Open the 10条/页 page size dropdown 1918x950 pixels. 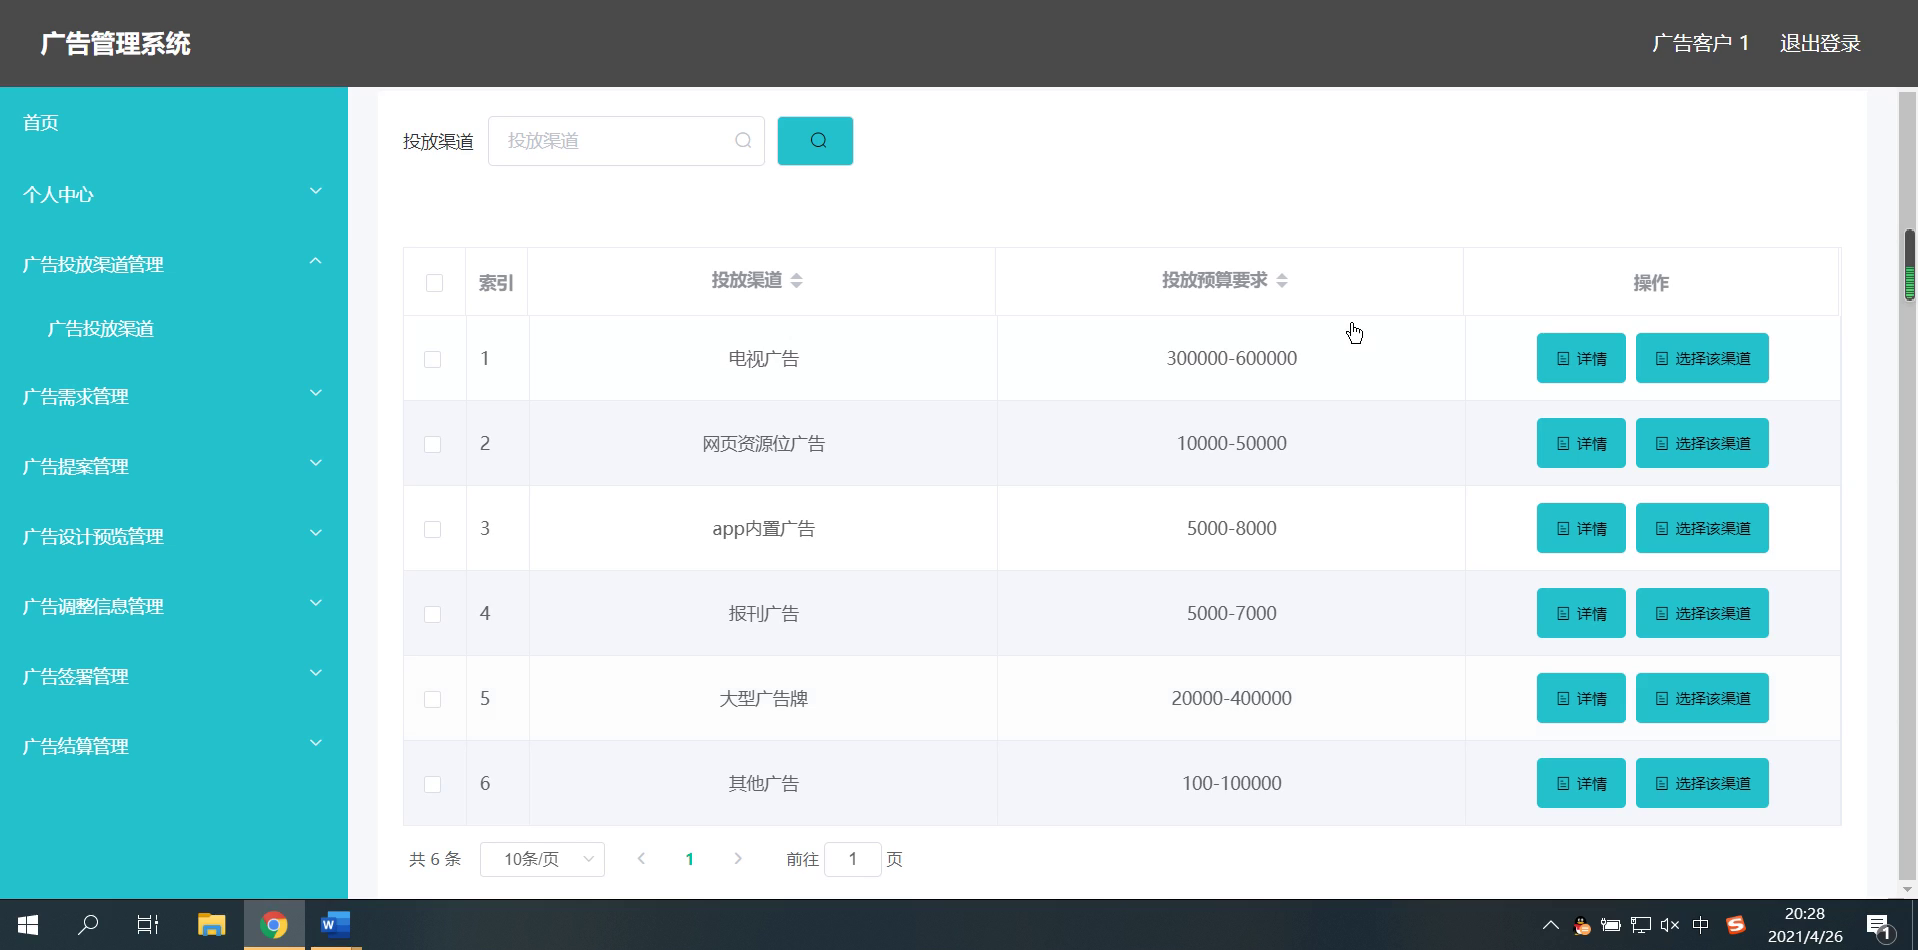[542, 859]
